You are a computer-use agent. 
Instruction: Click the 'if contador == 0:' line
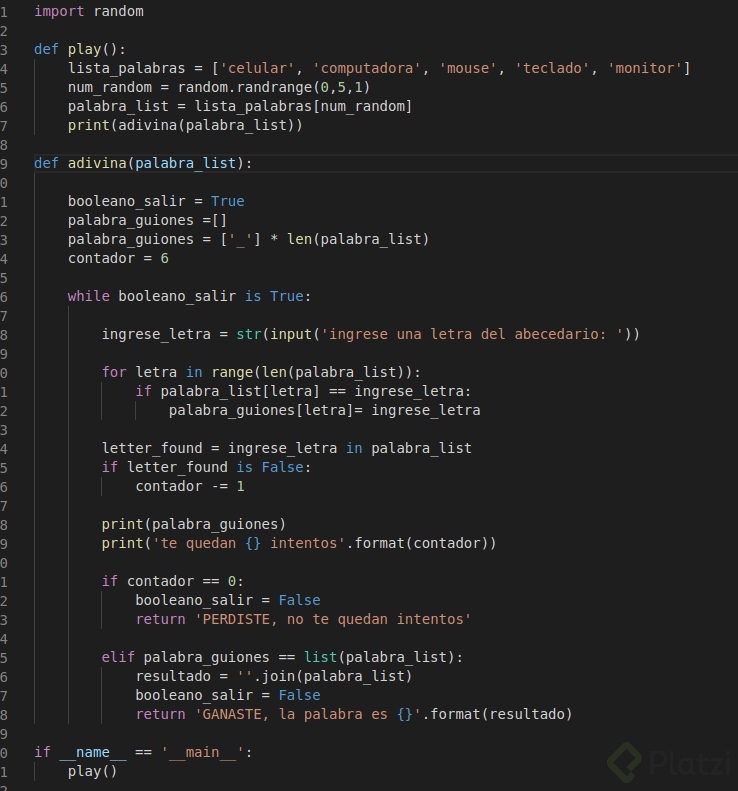coord(173,581)
